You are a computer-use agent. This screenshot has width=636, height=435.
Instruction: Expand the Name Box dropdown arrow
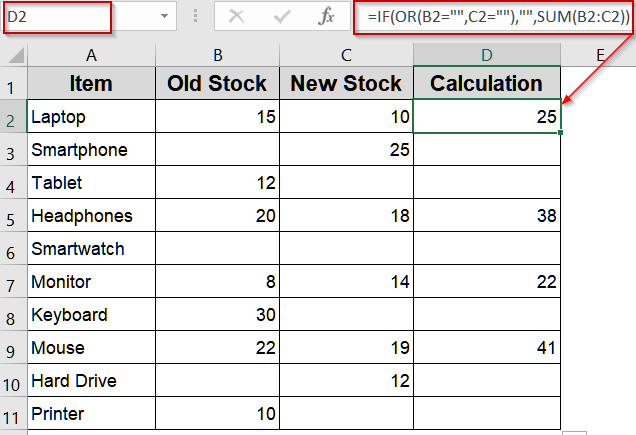coord(164,16)
